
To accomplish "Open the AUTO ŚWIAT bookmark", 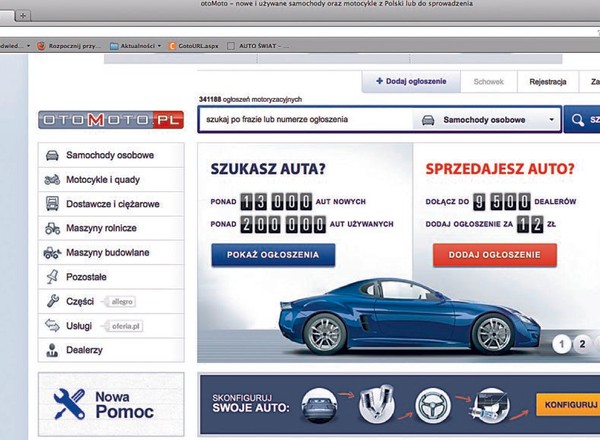I will tap(258, 46).
